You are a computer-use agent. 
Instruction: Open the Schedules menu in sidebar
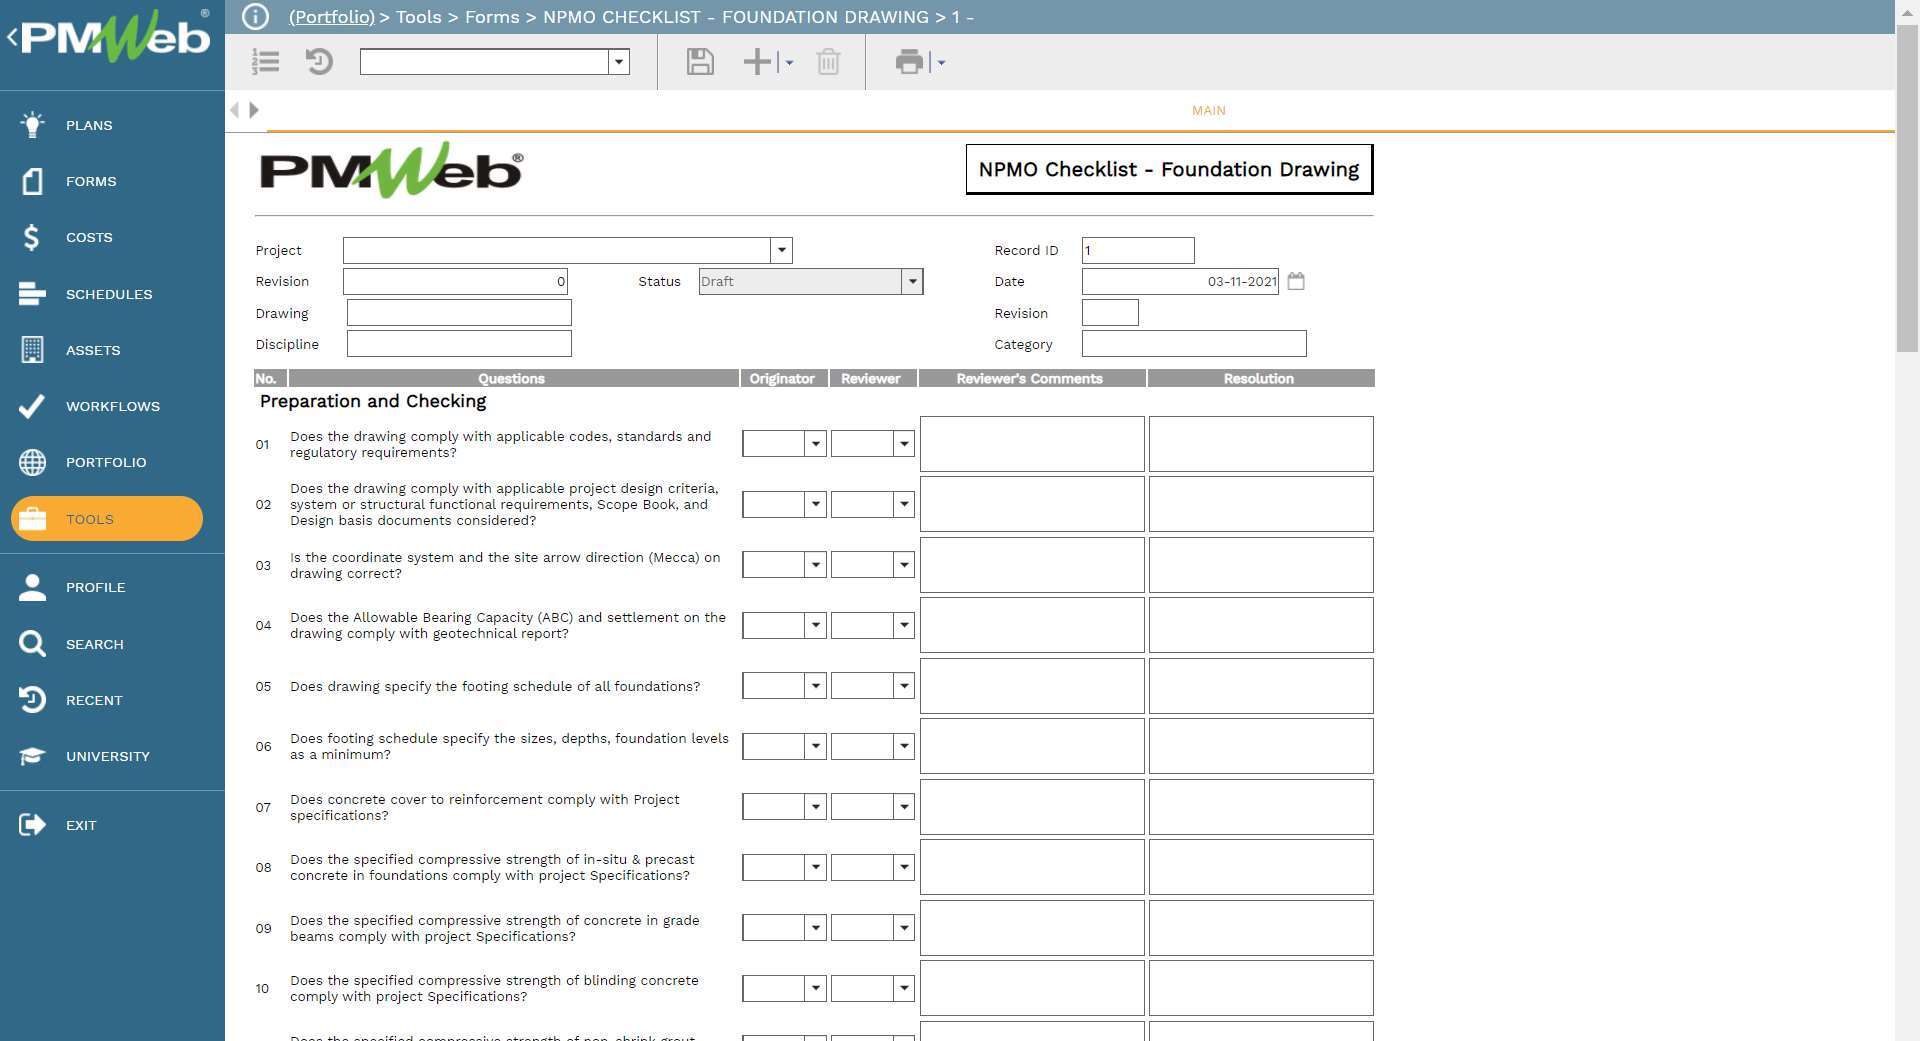coord(108,294)
